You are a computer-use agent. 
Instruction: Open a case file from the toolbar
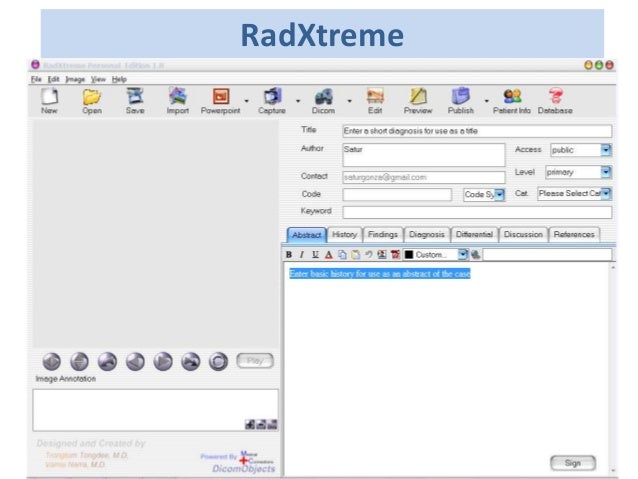pos(92,101)
